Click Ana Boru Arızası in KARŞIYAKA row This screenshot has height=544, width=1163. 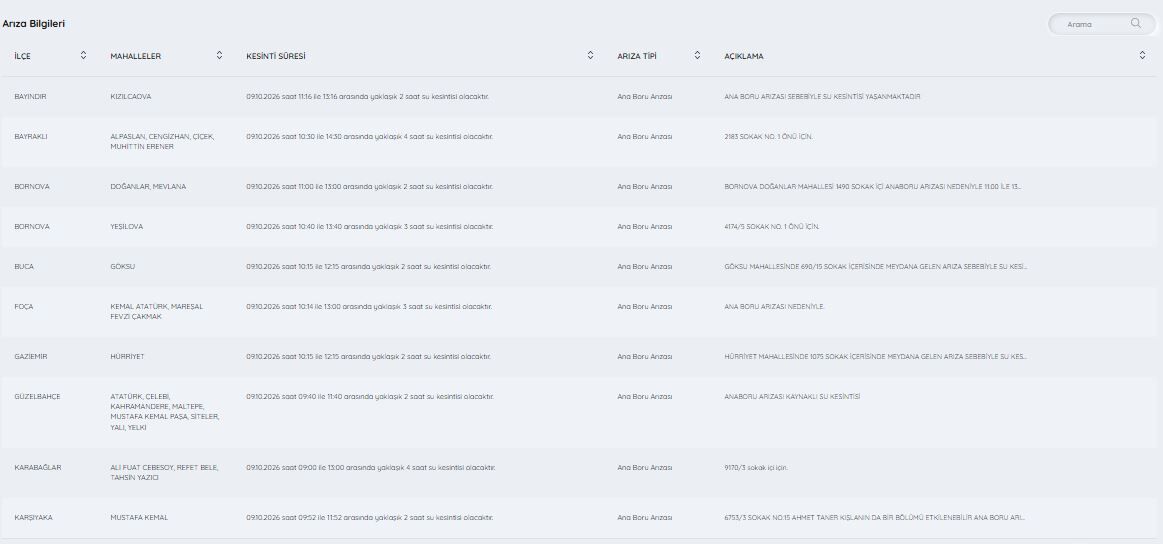[645, 517]
